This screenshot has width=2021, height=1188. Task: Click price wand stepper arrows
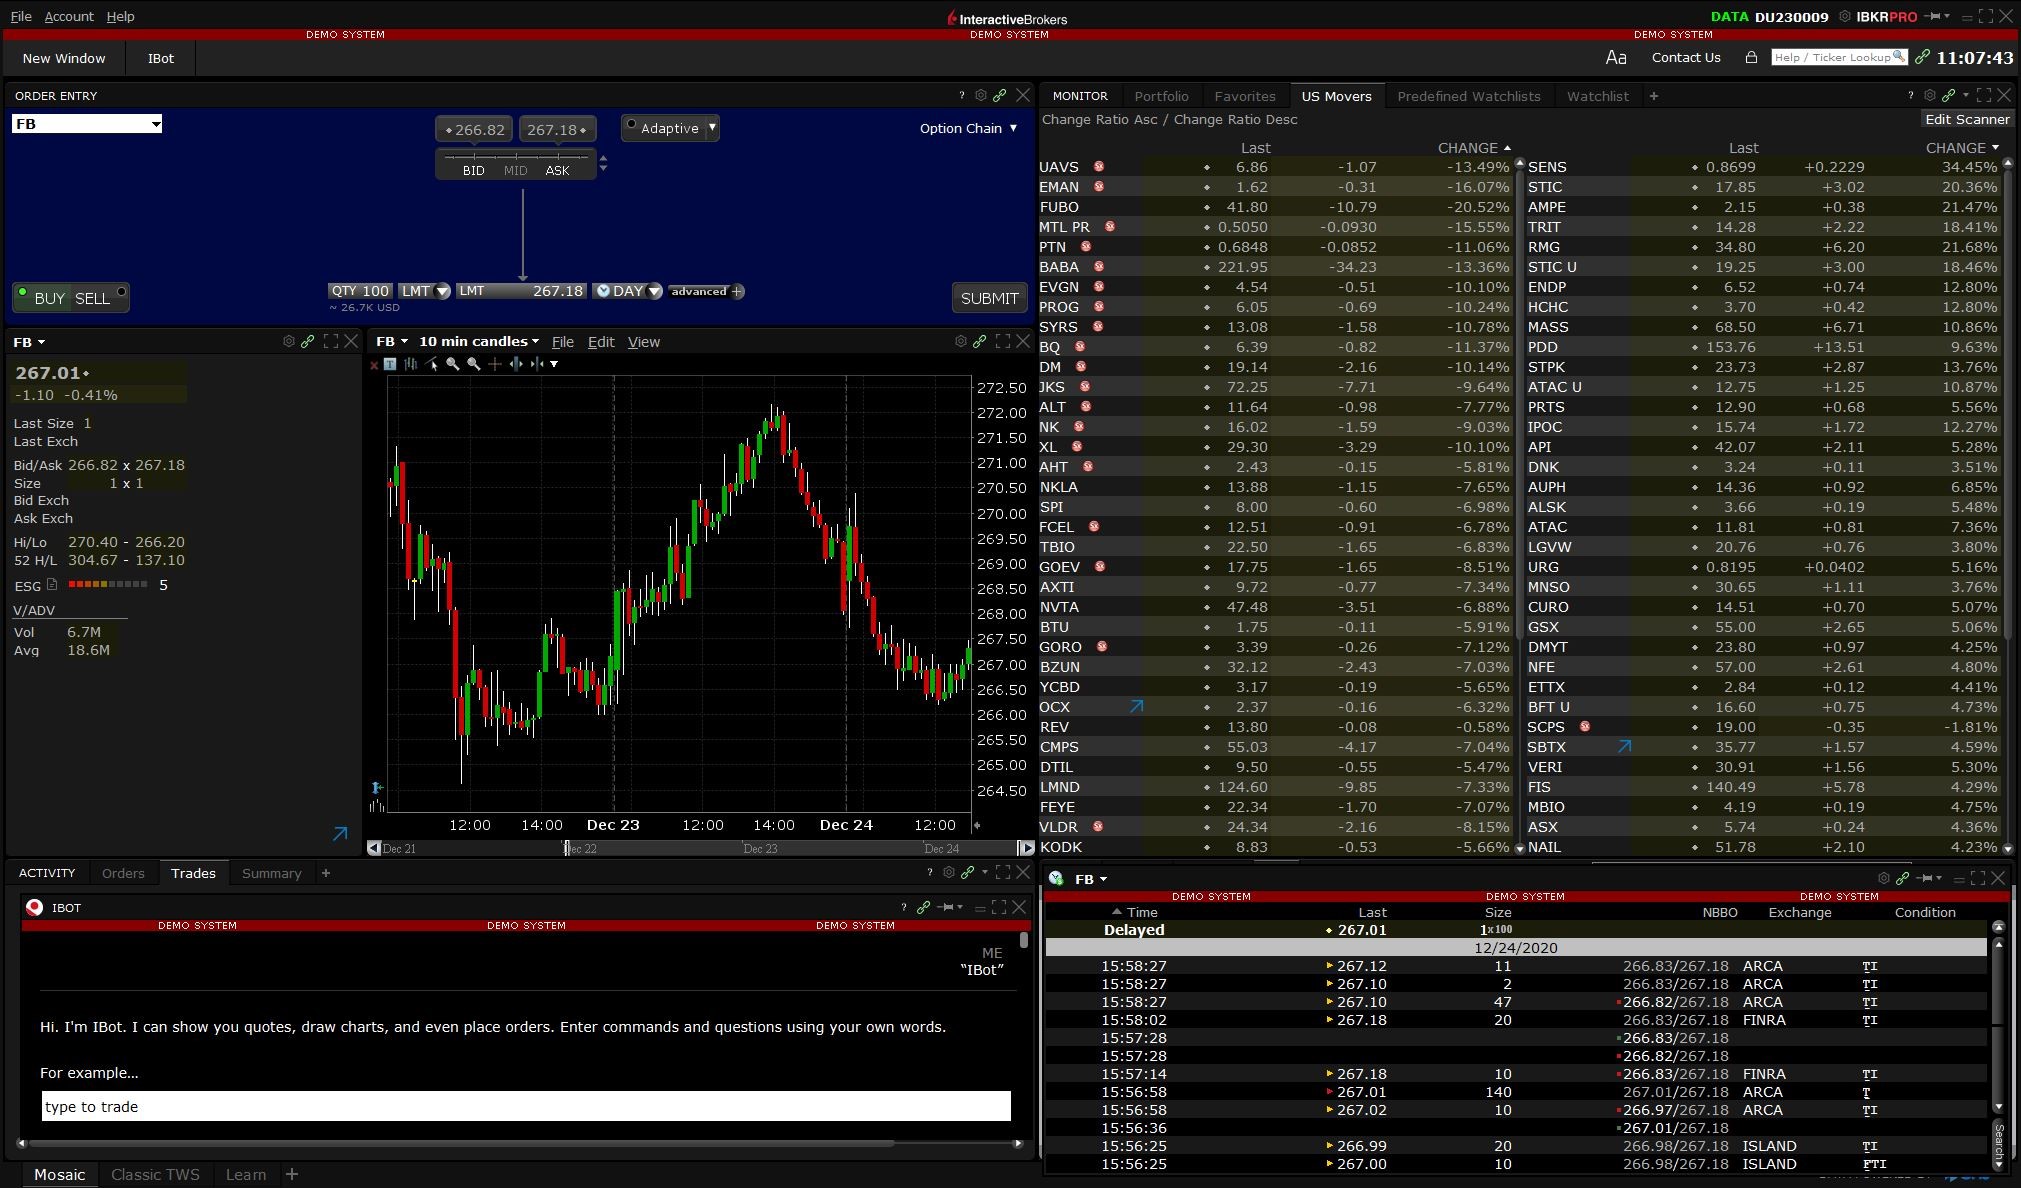[x=602, y=162]
